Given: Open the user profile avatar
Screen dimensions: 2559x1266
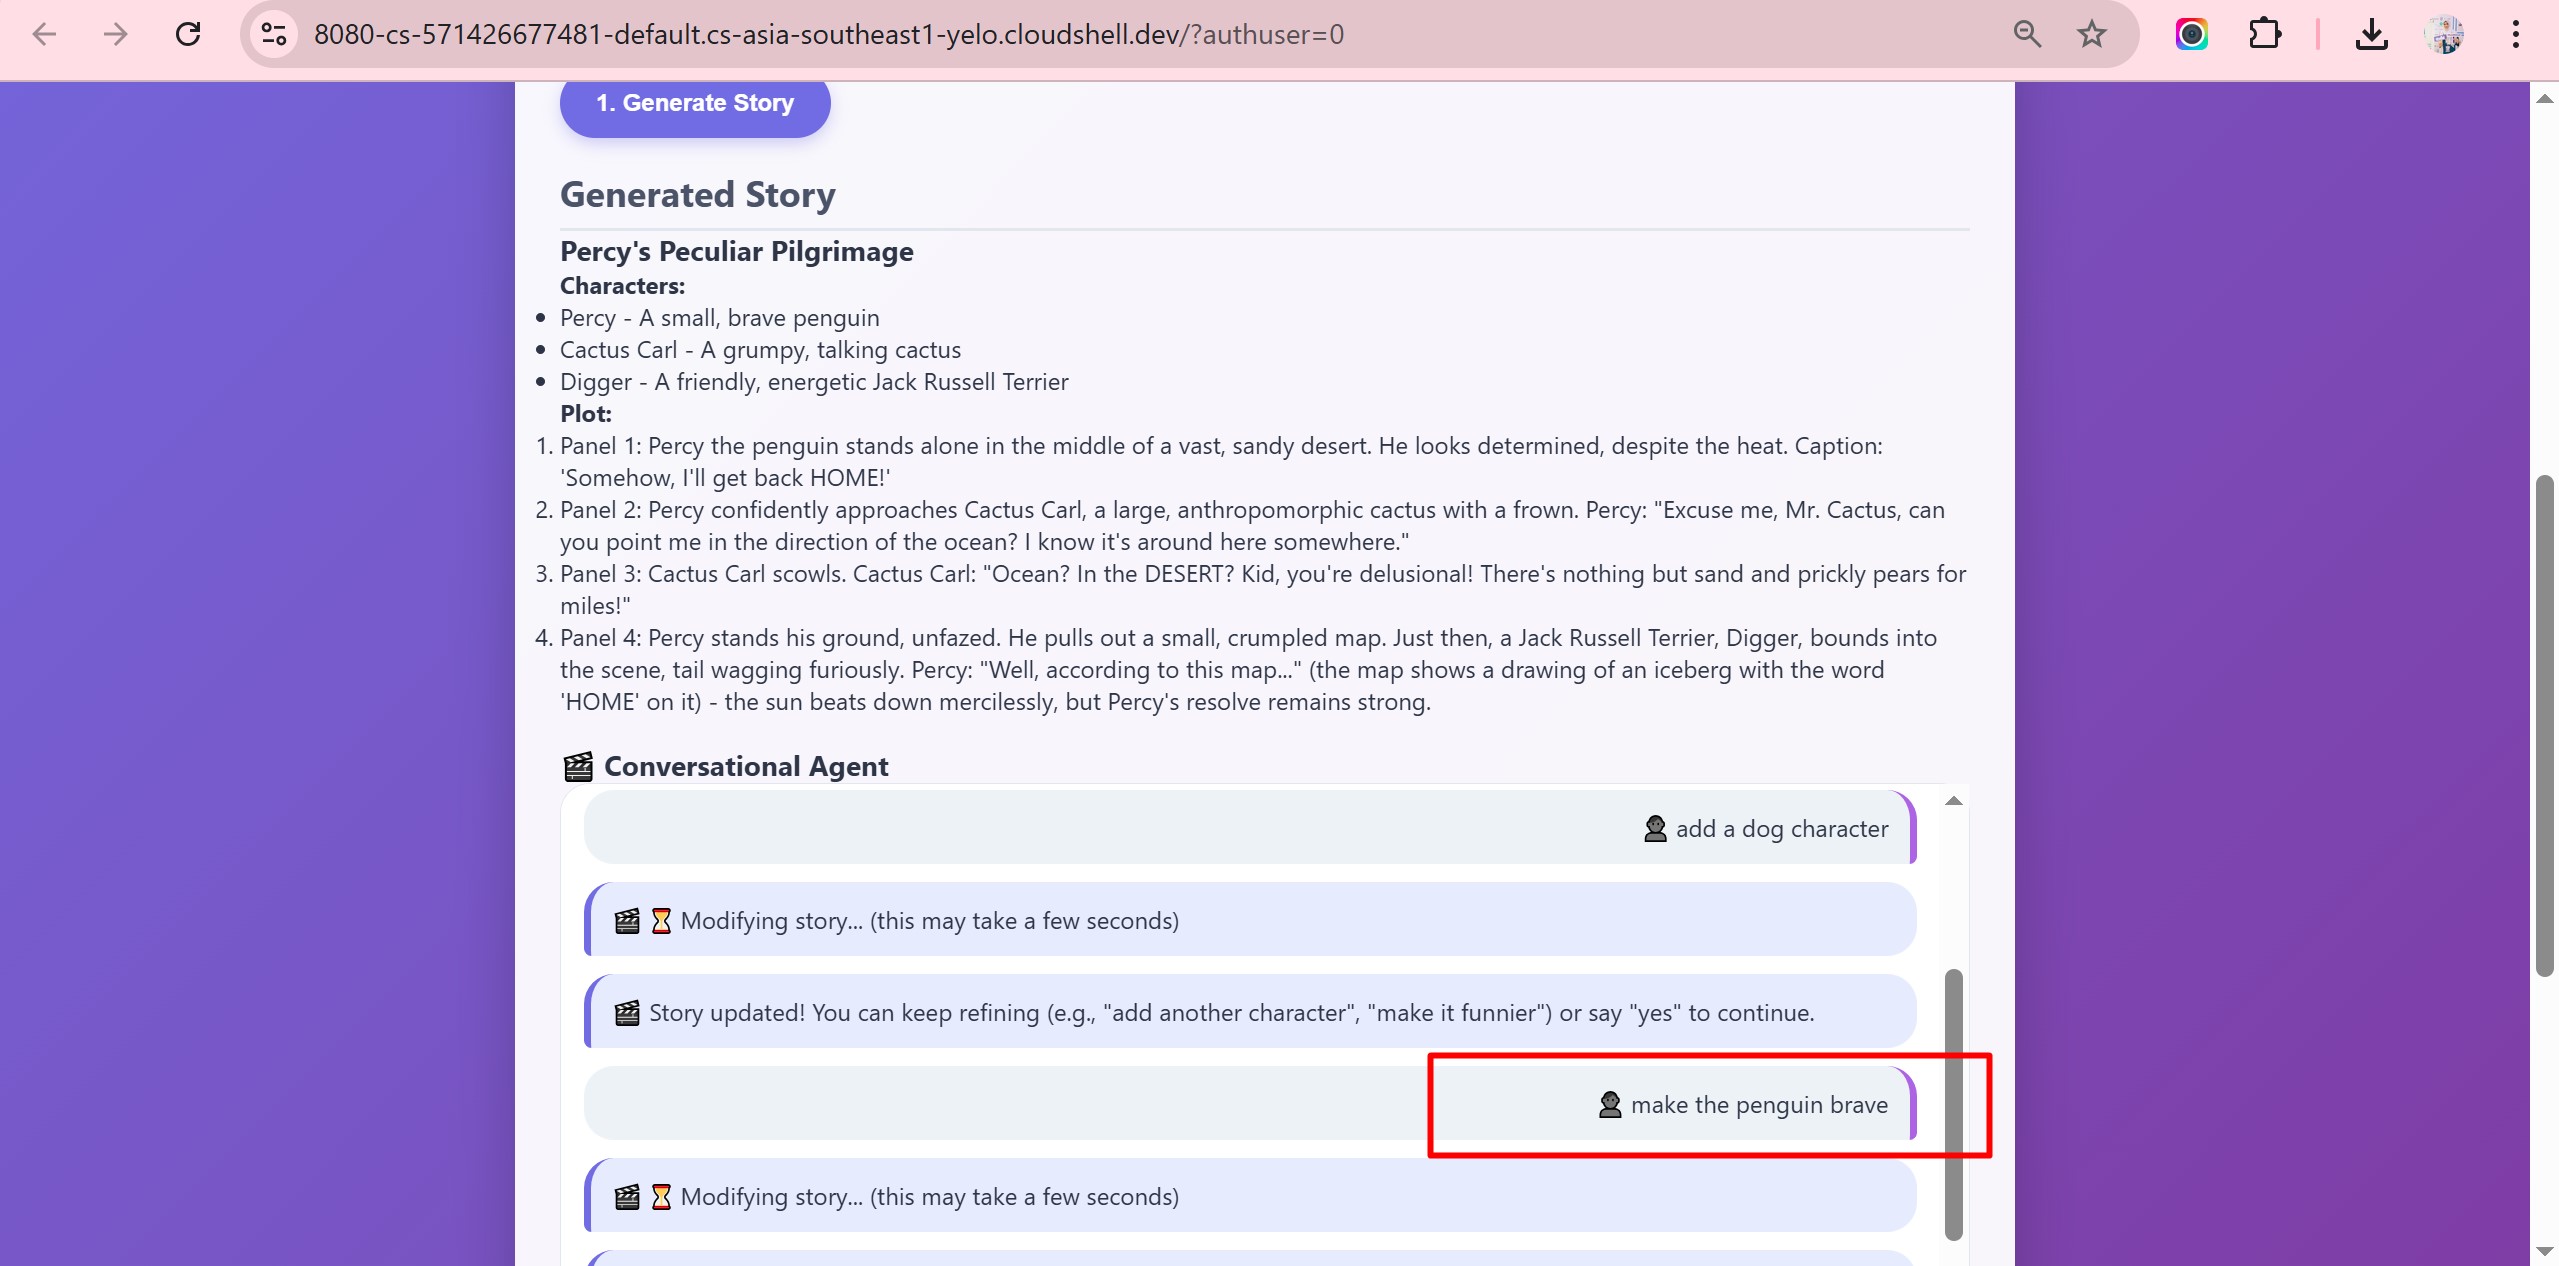Looking at the screenshot, I should pyautogui.click(x=2444, y=35).
